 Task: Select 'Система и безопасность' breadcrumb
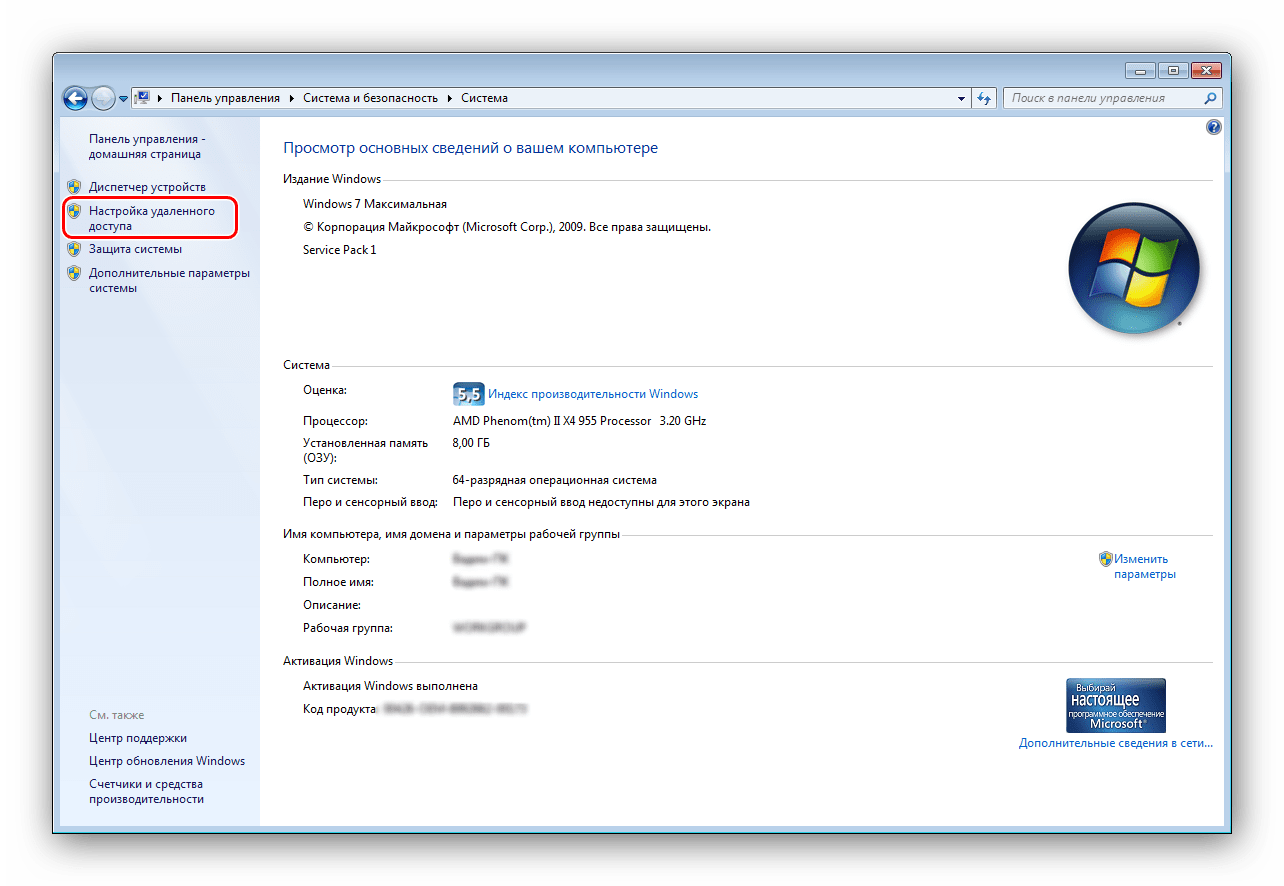point(370,98)
